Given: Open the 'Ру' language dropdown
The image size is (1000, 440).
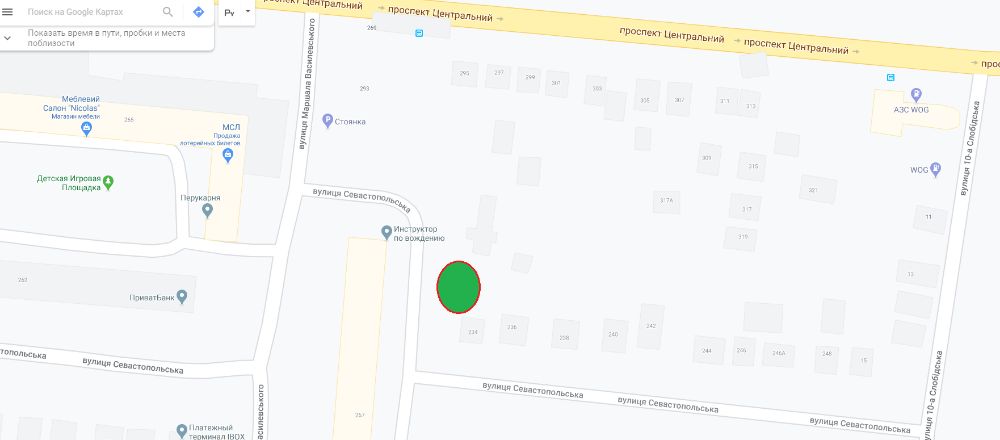Looking at the screenshot, I should (237, 13).
